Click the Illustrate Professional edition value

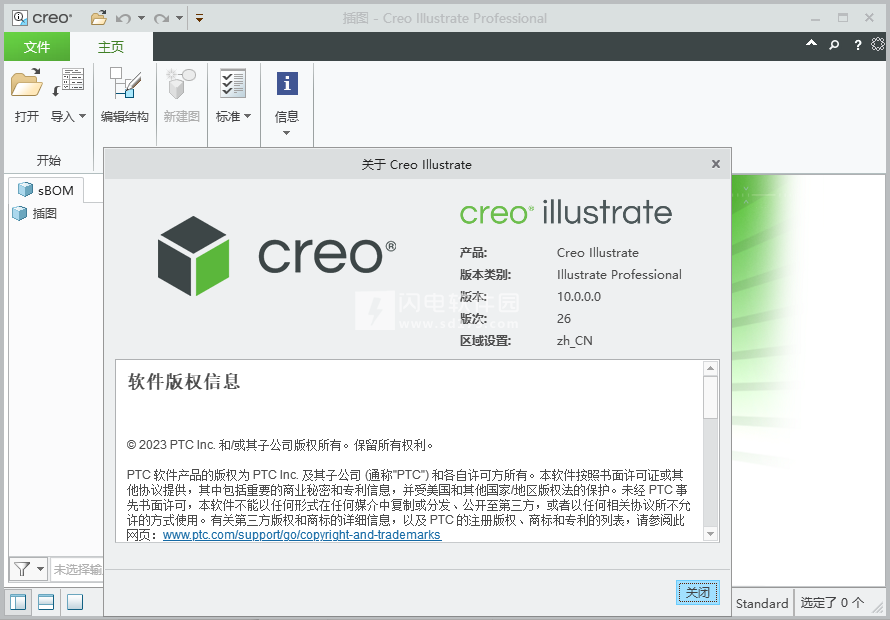click(619, 275)
